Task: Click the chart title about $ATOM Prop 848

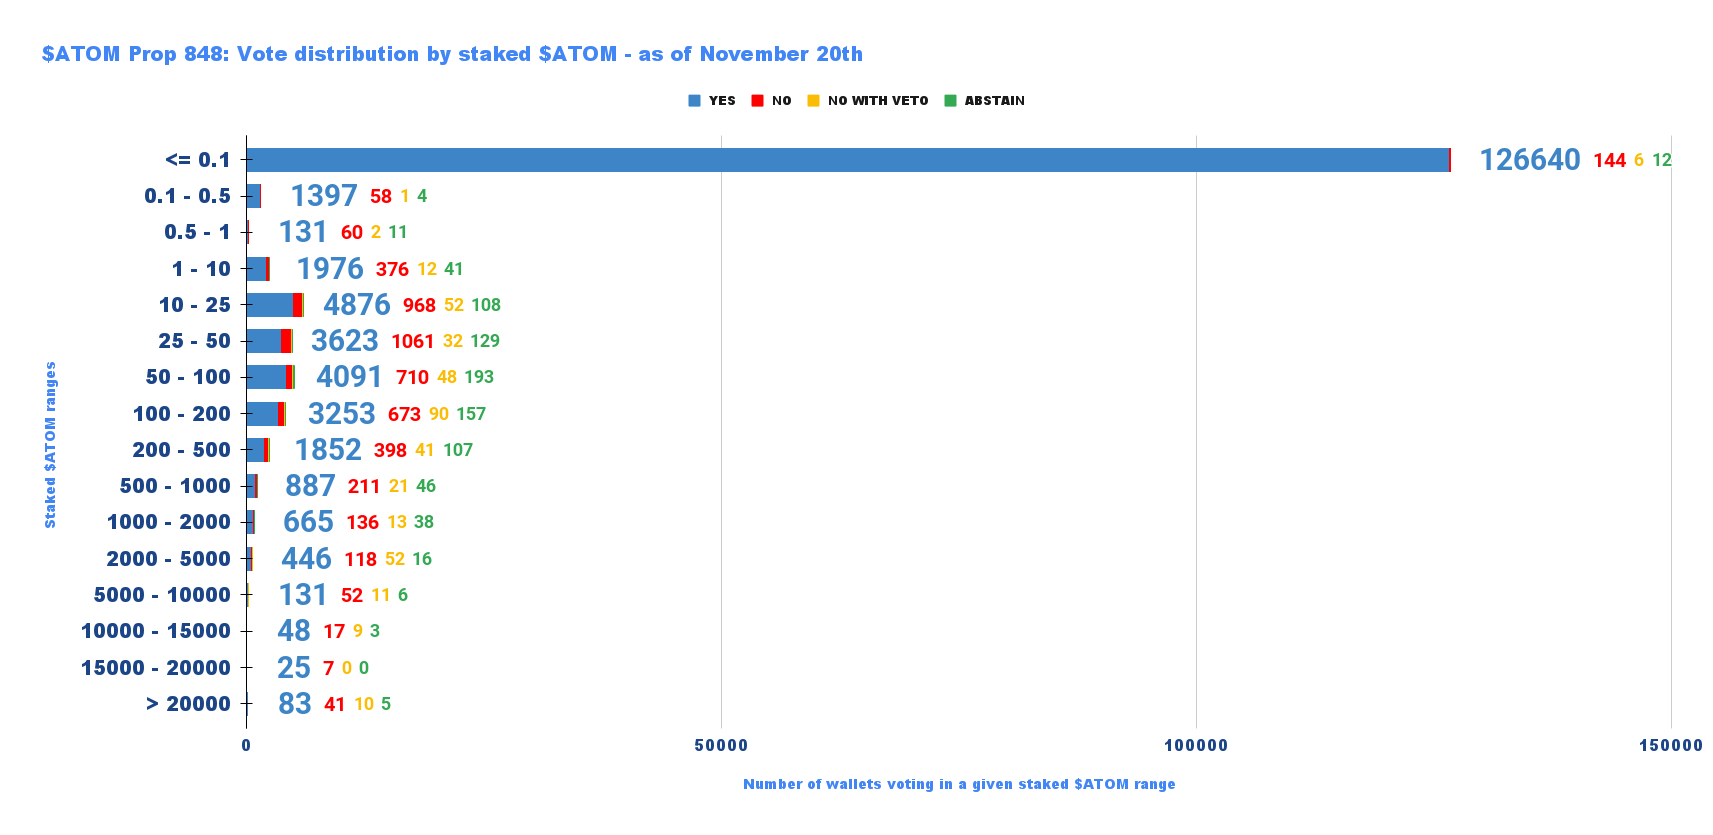Action: click(x=452, y=54)
